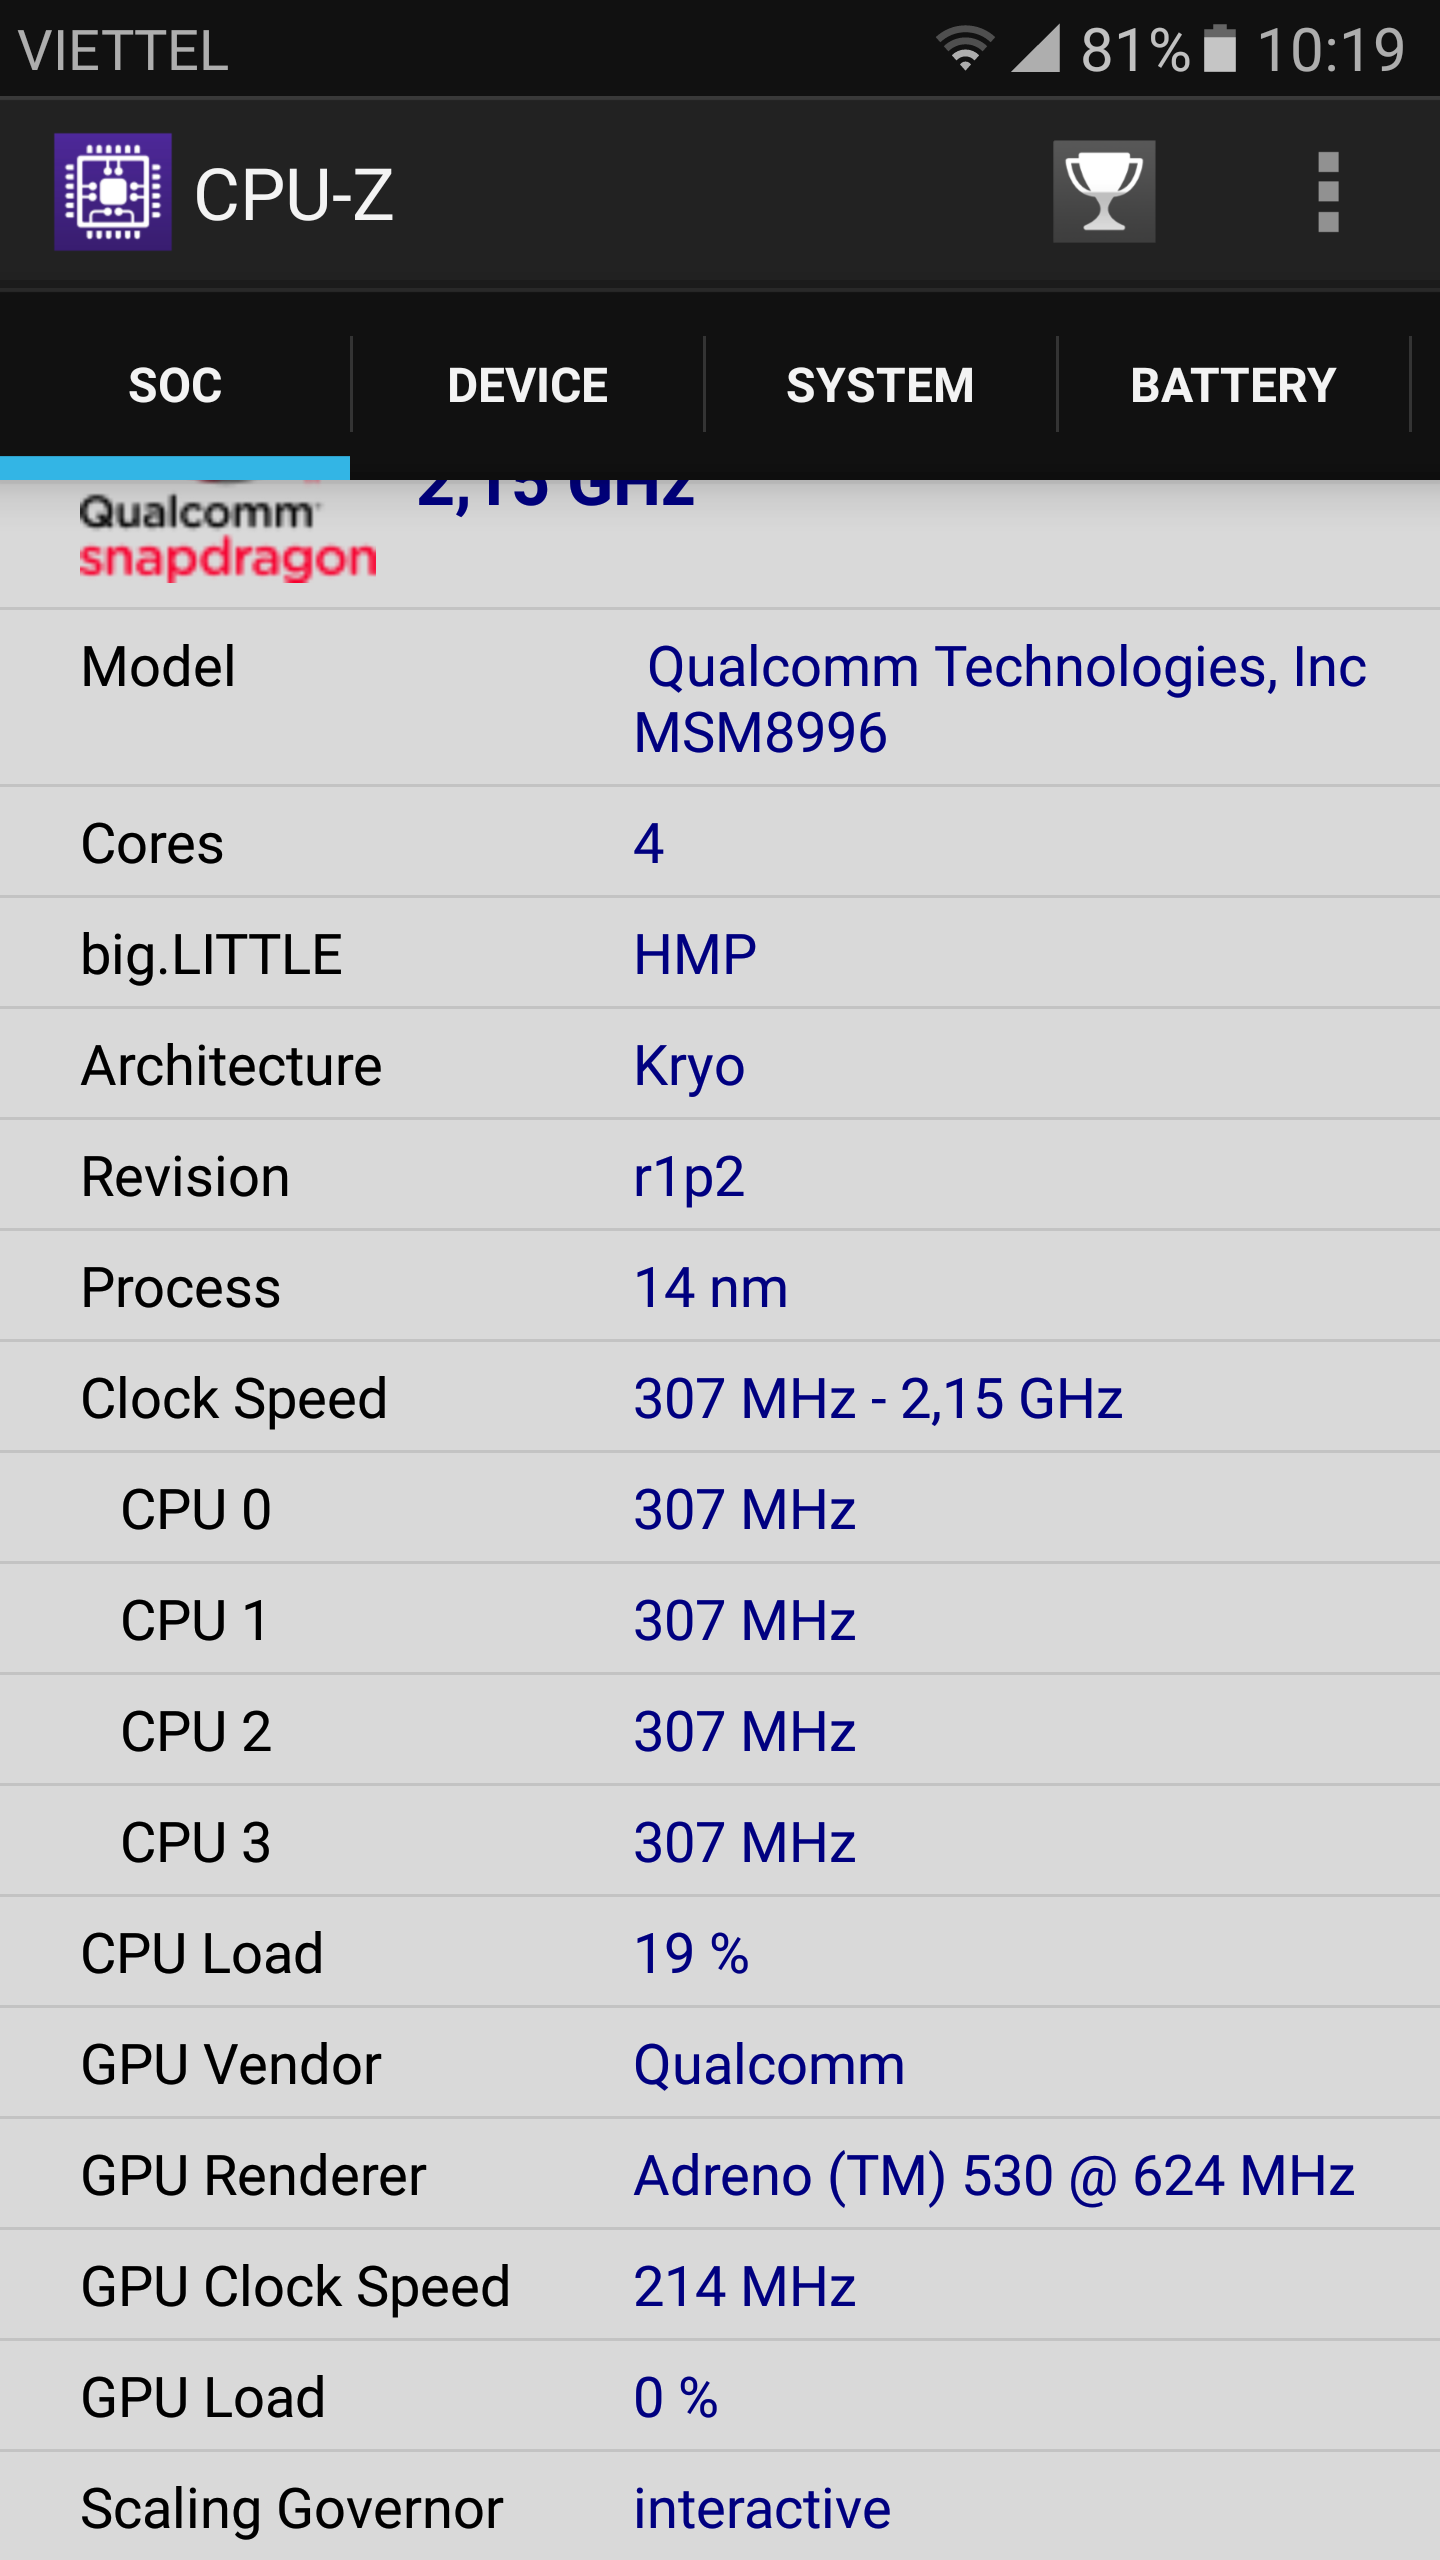Viewport: 1440px width, 2560px height.
Task: Tap the CPU Load percentage row
Action: tap(720, 1953)
